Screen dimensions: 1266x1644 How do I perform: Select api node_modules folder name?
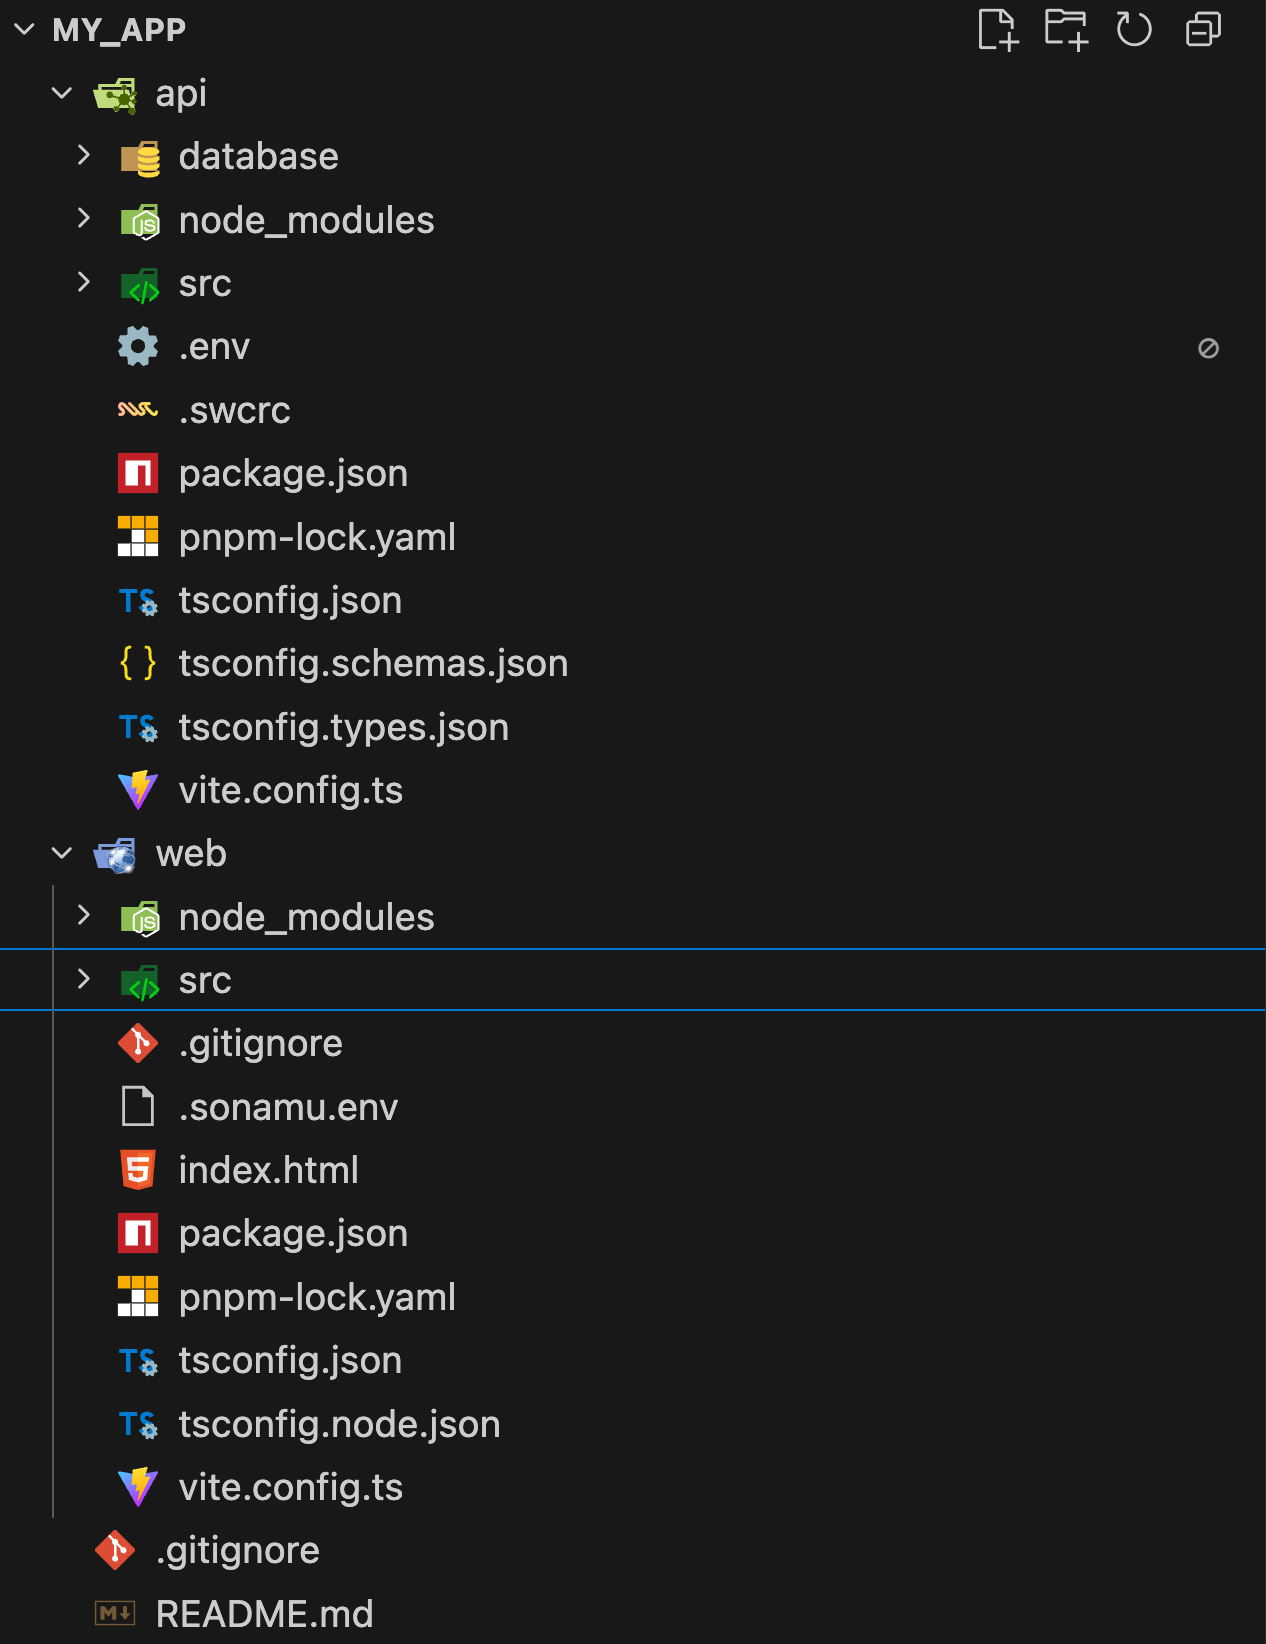coord(306,220)
